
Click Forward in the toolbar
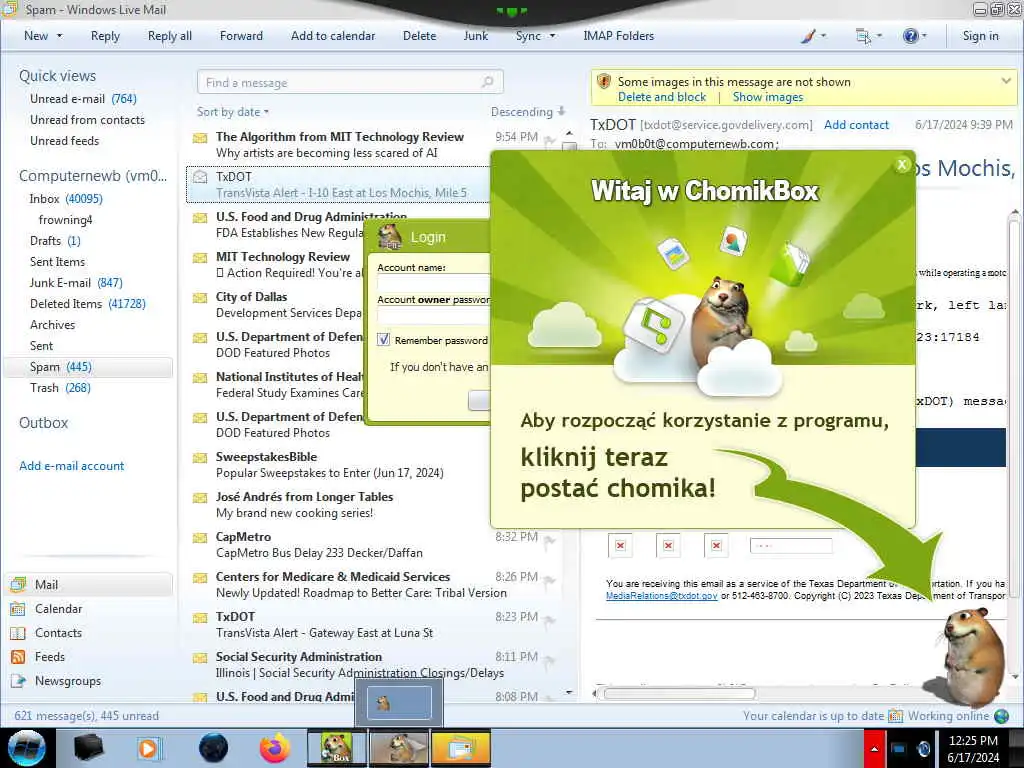pyautogui.click(x=241, y=36)
